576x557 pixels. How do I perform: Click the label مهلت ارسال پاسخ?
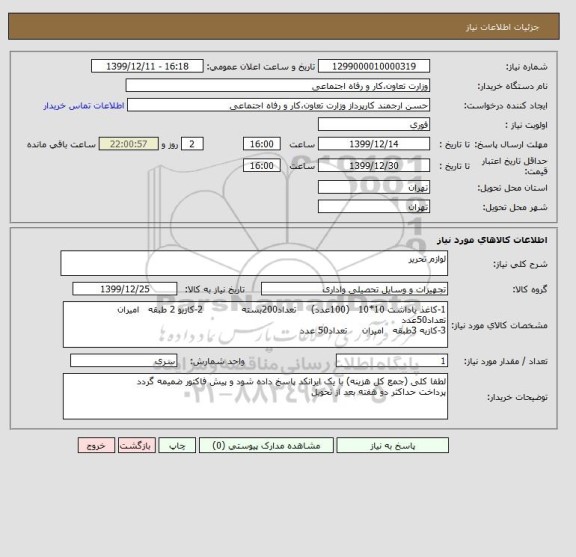click(511, 145)
